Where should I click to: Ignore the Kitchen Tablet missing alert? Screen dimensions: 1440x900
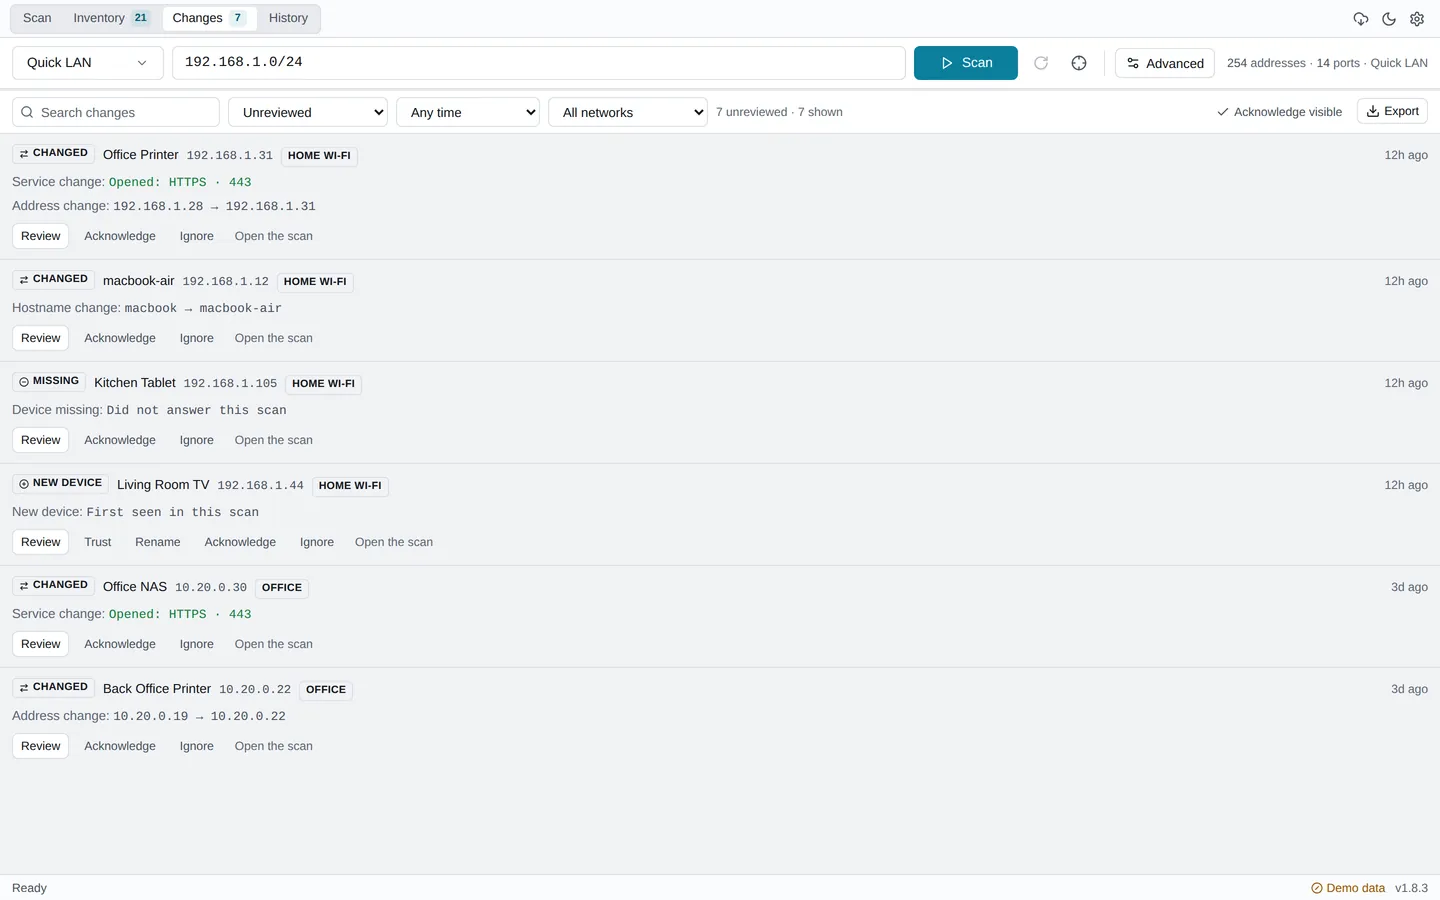(x=197, y=440)
